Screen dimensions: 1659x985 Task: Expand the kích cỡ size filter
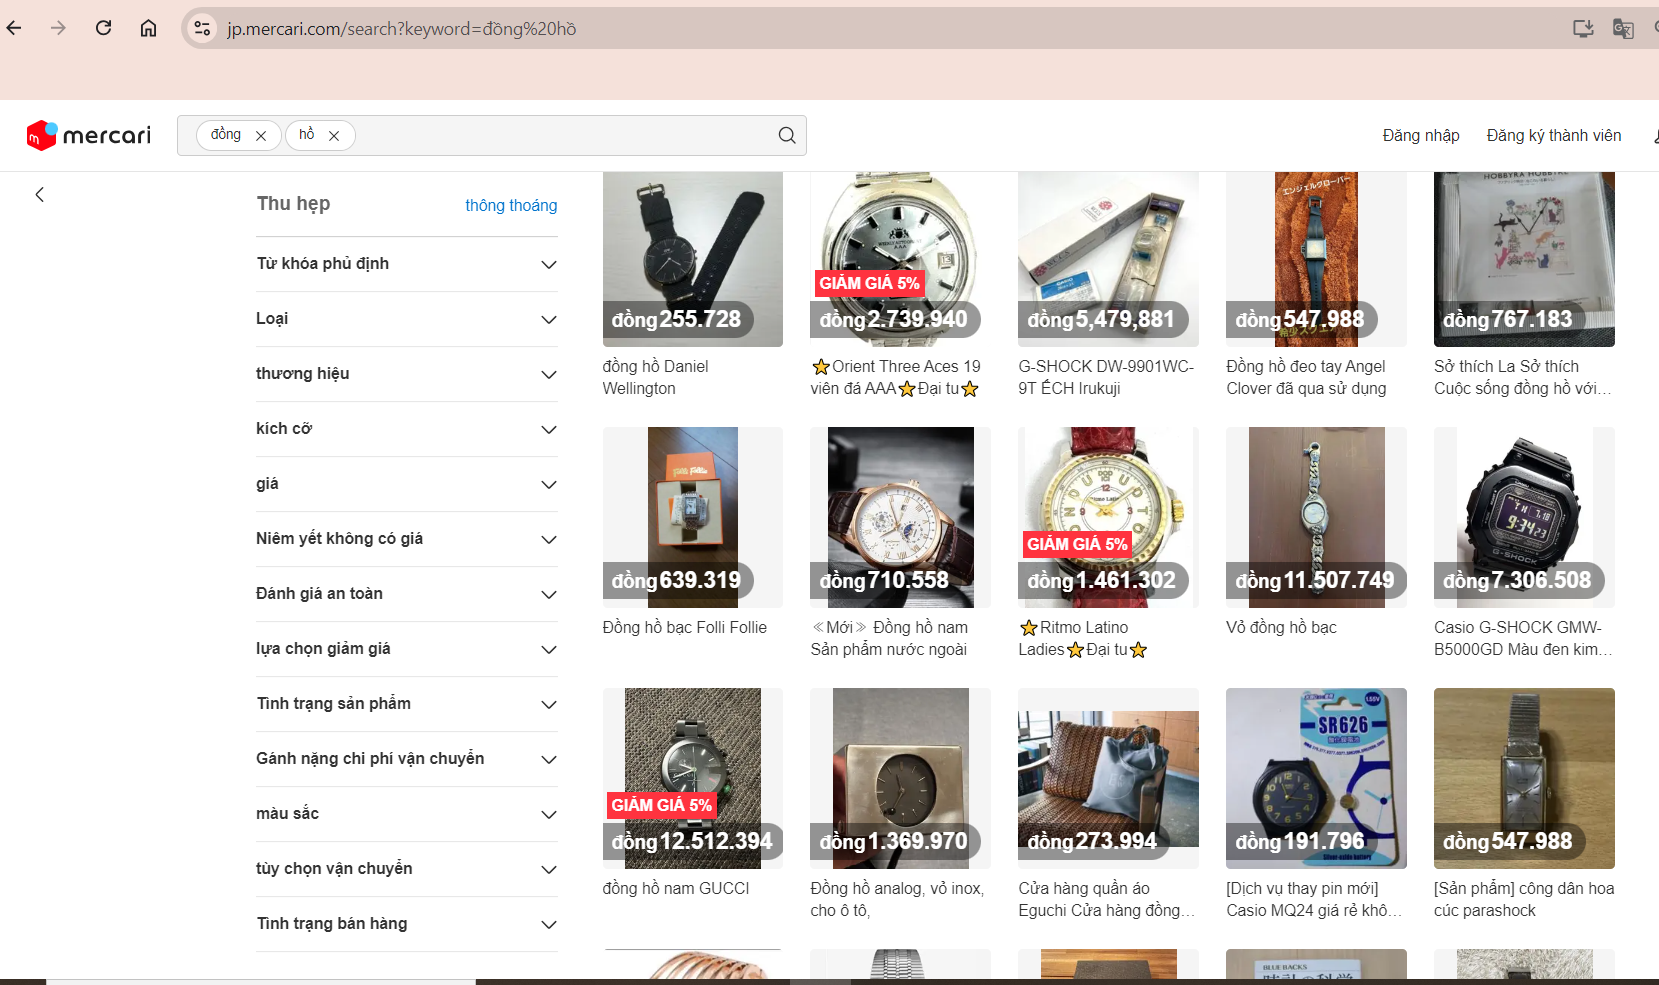407,429
